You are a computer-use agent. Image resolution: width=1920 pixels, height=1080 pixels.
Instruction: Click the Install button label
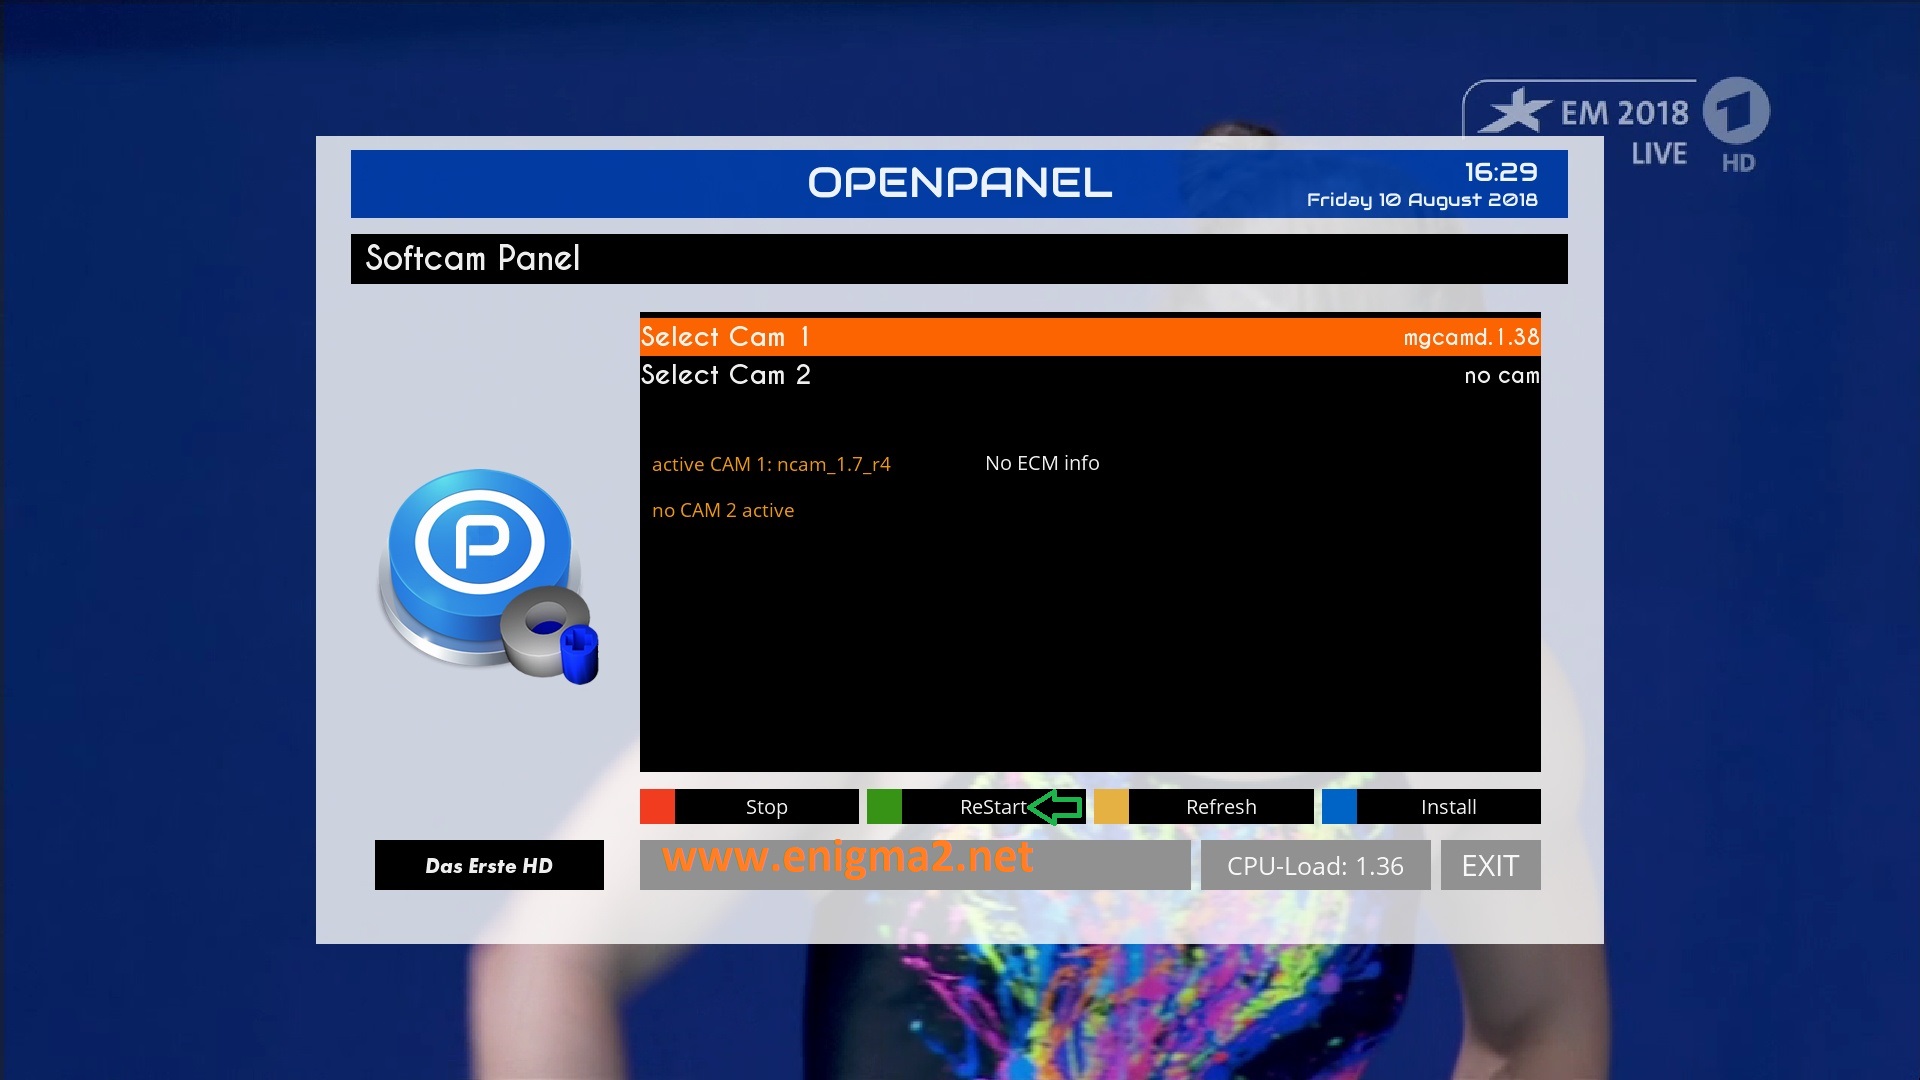pyautogui.click(x=1448, y=807)
